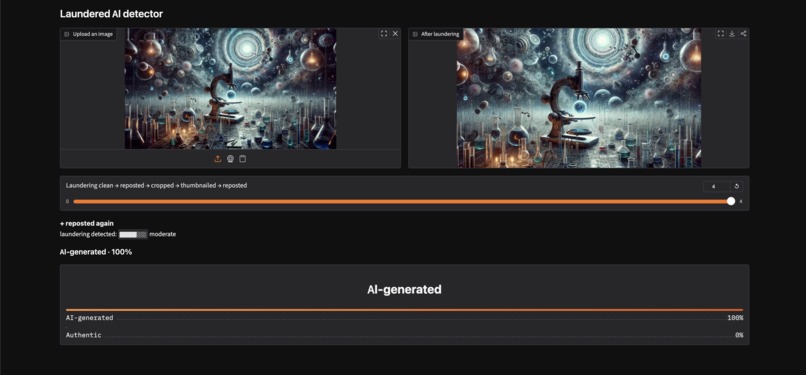This screenshot has width=806, height=375.
Task: Click the laundering steps label starting 'Laundering clean'
Action: [156, 185]
